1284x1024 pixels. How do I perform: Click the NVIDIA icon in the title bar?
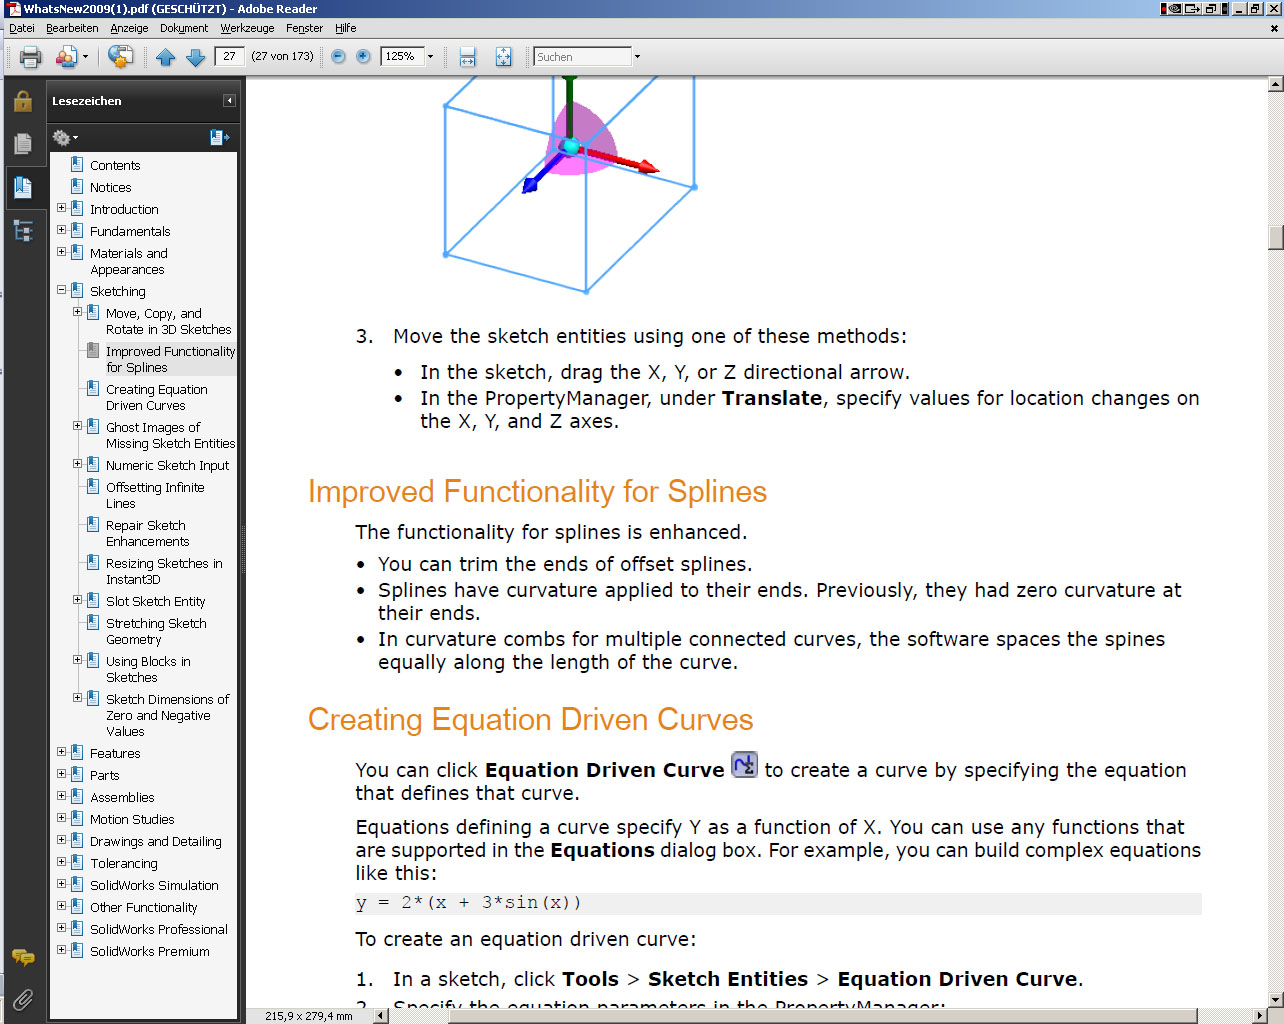1176,9
